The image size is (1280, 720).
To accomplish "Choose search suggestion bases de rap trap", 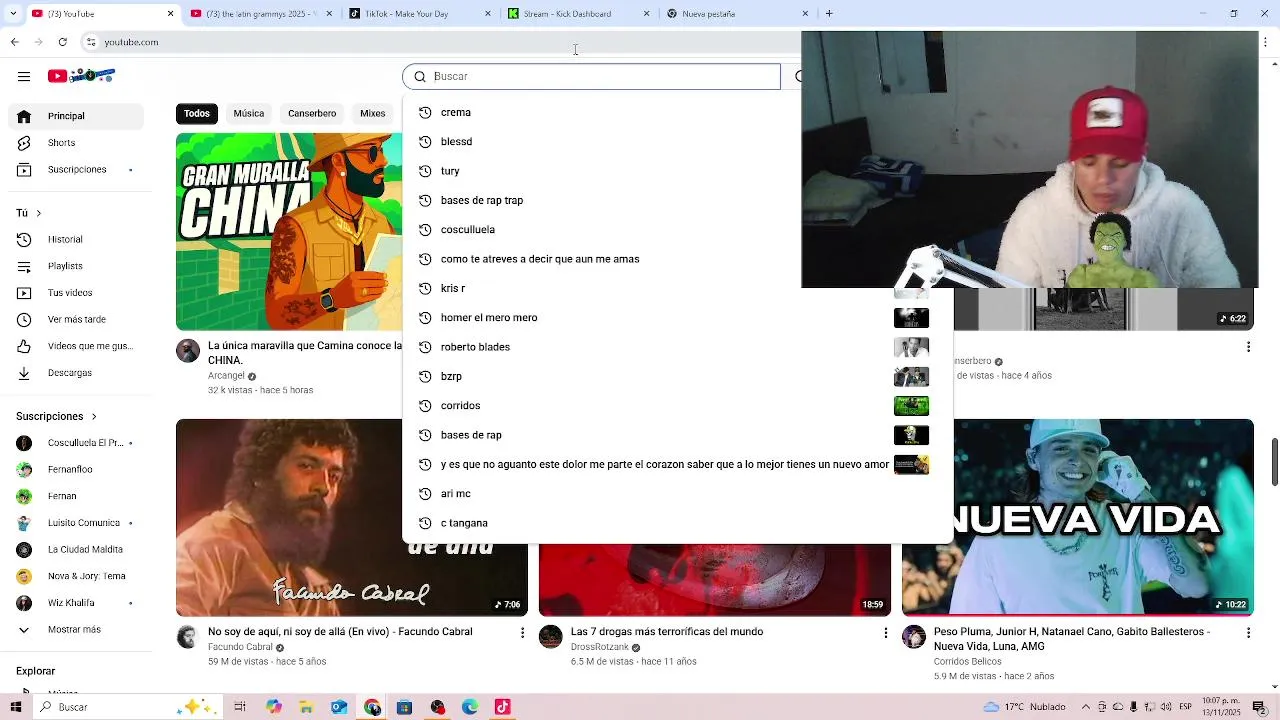I will coord(677,201).
